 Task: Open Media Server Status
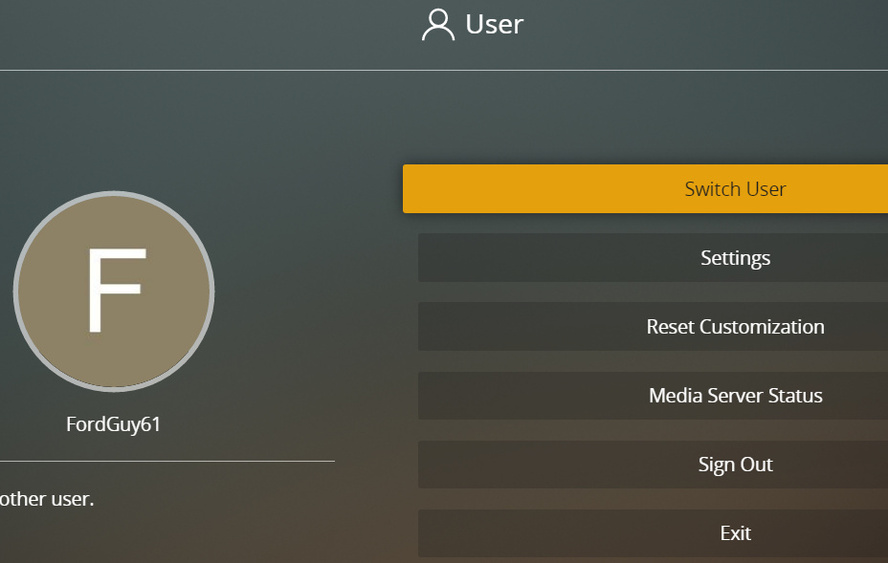click(x=735, y=396)
